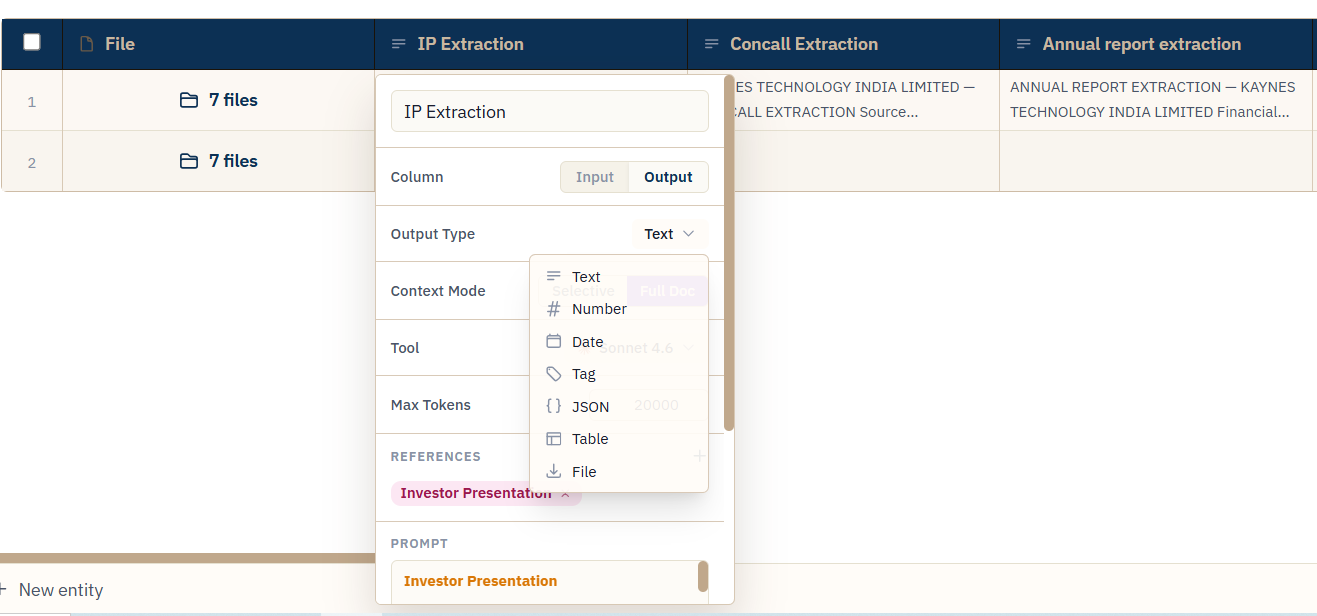Choose Table from output type list

coord(619,439)
